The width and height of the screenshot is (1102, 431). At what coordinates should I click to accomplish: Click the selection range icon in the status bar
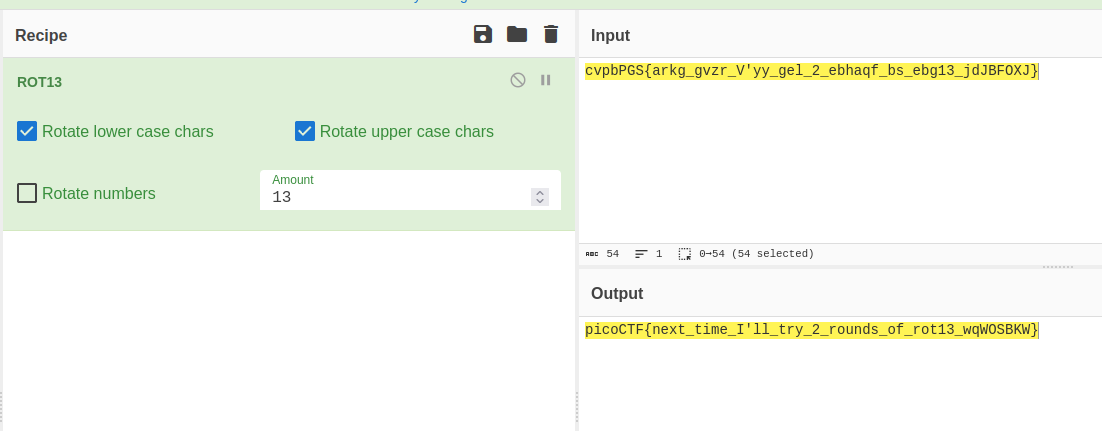coord(685,254)
